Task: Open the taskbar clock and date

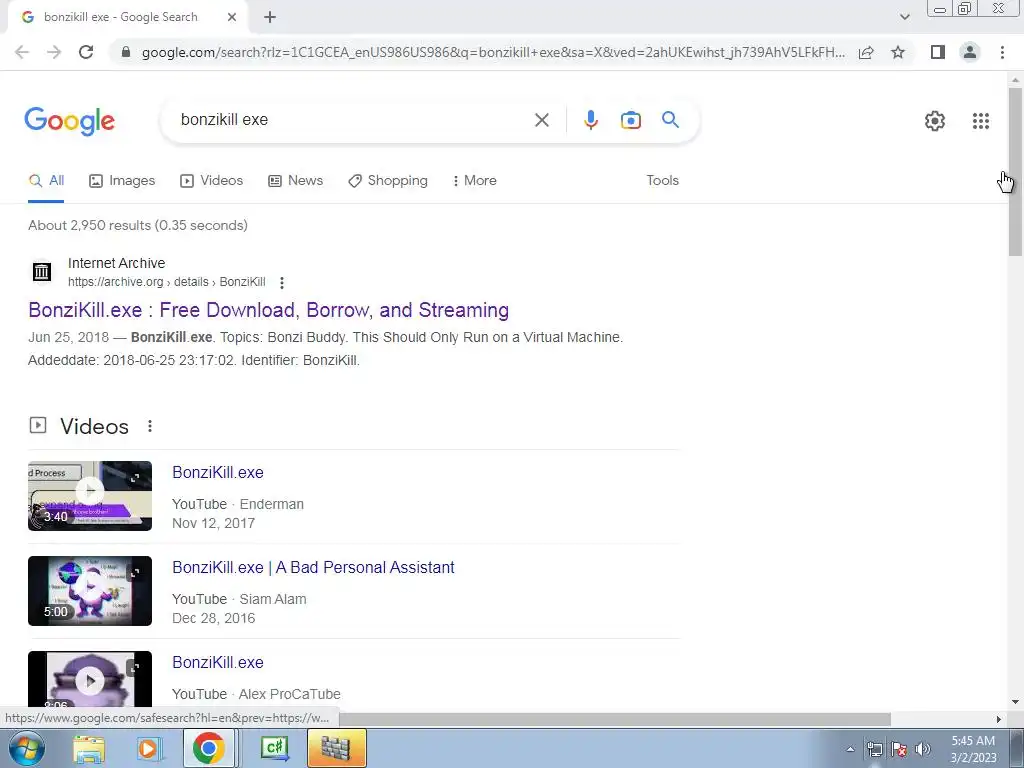Action: 973,749
